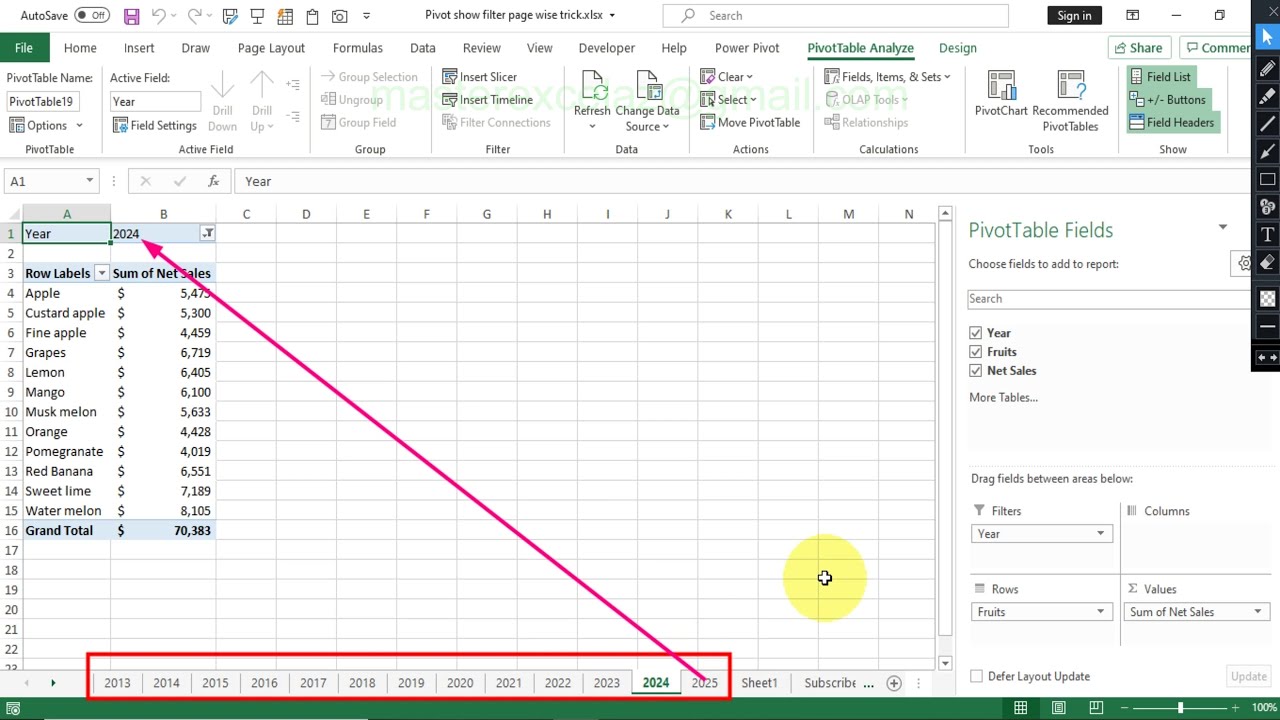The image size is (1280, 720).
Task: Click the Comments button
Action: [1216, 48]
